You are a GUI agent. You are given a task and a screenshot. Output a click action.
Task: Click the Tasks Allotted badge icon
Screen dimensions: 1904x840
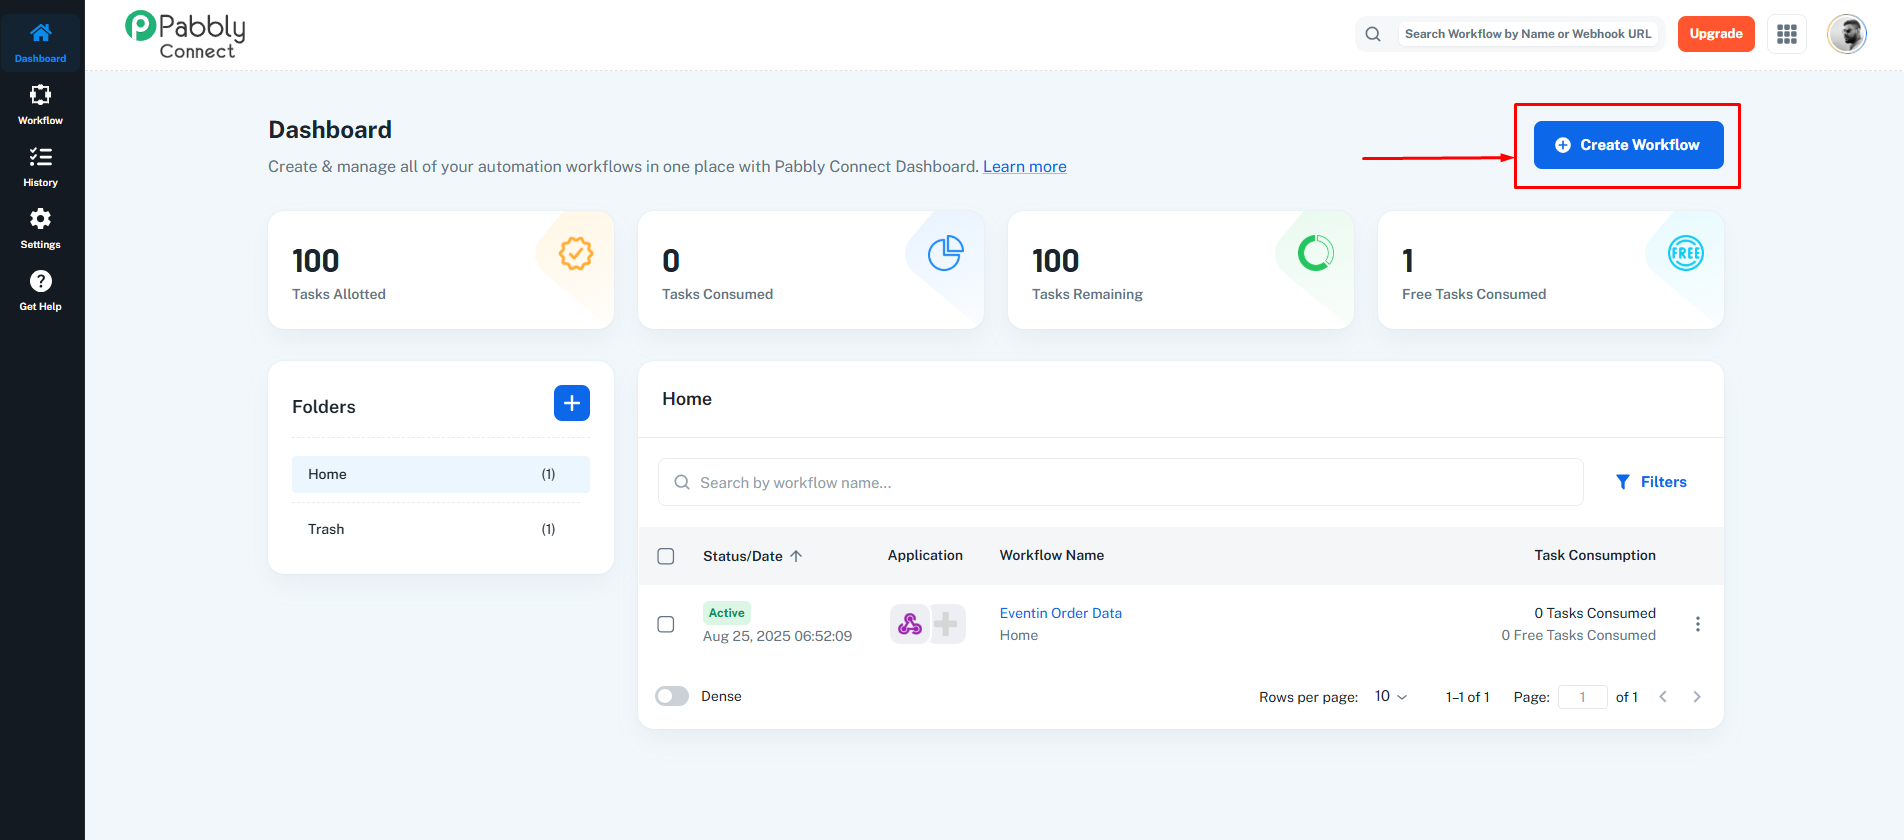click(576, 253)
